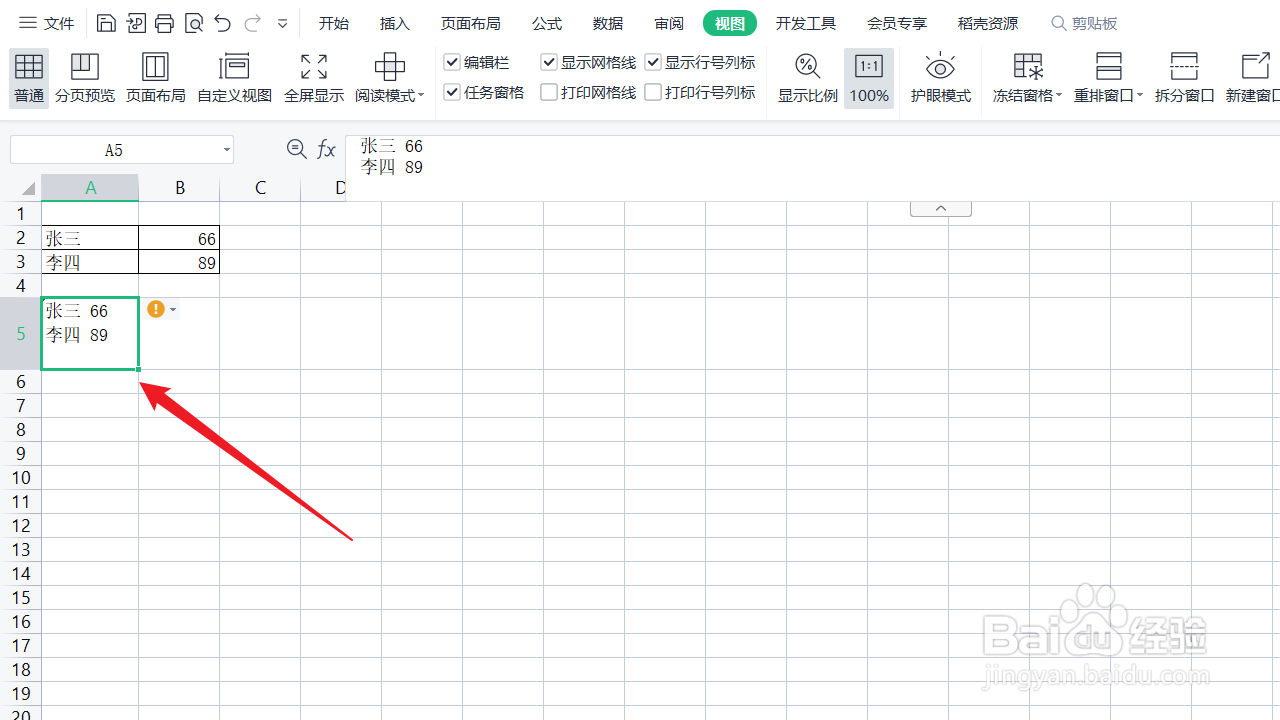Switch to 页面布局 view icon
The width and height of the screenshot is (1280, 720).
[155, 78]
